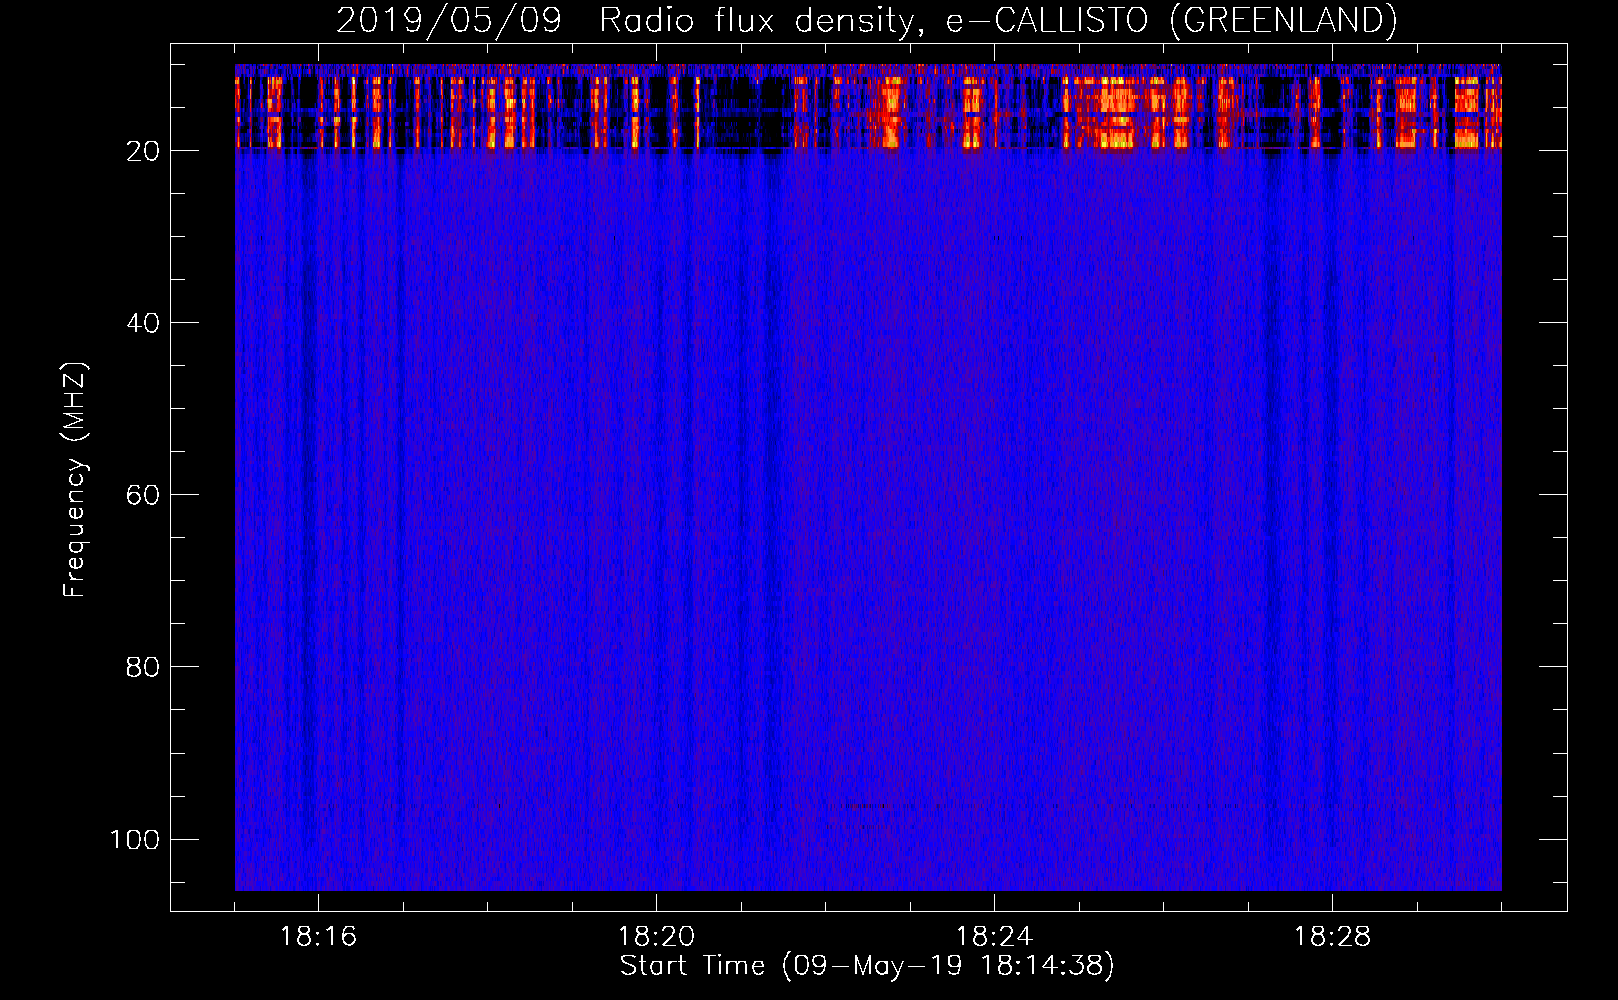This screenshot has width=1618, height=1000.
Task: Click the '60' frequency tick label
Action: [143, 495]
